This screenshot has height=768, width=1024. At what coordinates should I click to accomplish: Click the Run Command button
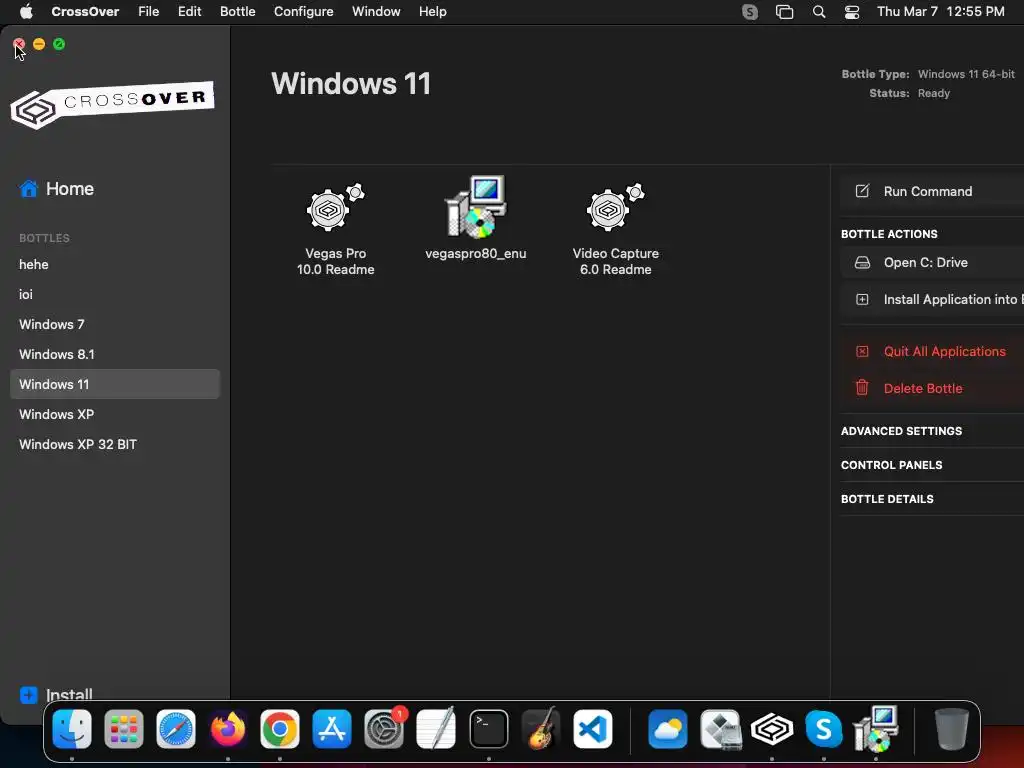pos(932,191)
